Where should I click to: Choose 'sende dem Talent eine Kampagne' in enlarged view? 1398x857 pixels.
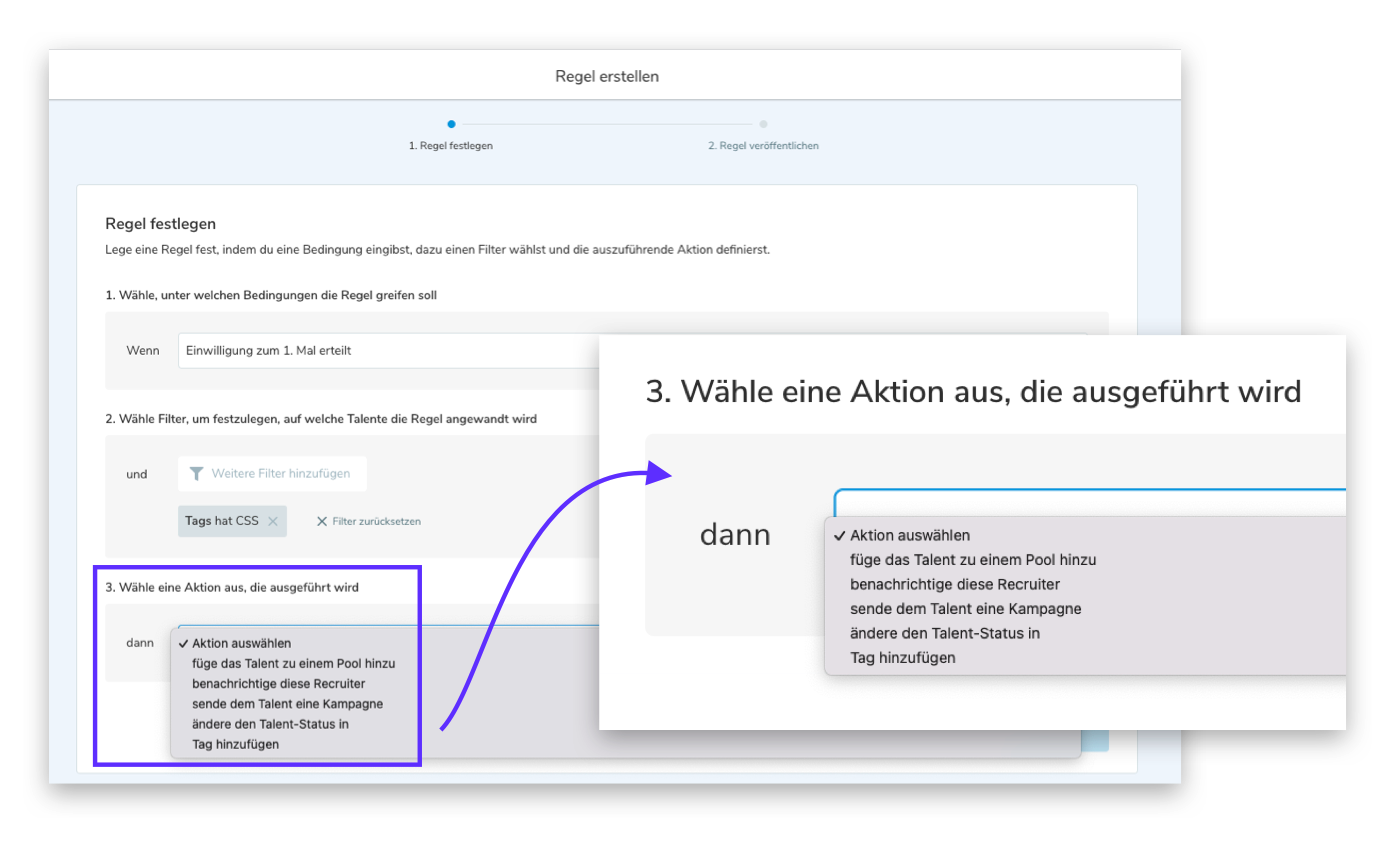coord(965,608)
